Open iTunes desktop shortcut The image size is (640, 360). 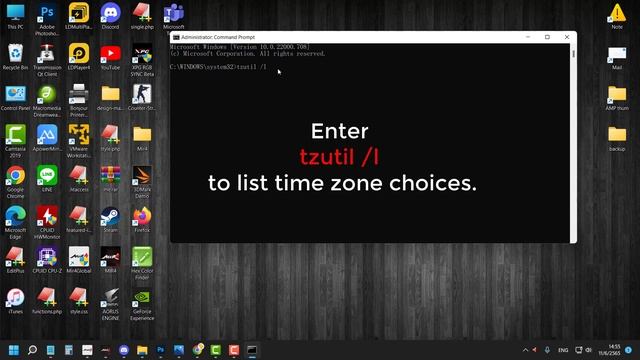pyautogui.click(x=16, y=301)
